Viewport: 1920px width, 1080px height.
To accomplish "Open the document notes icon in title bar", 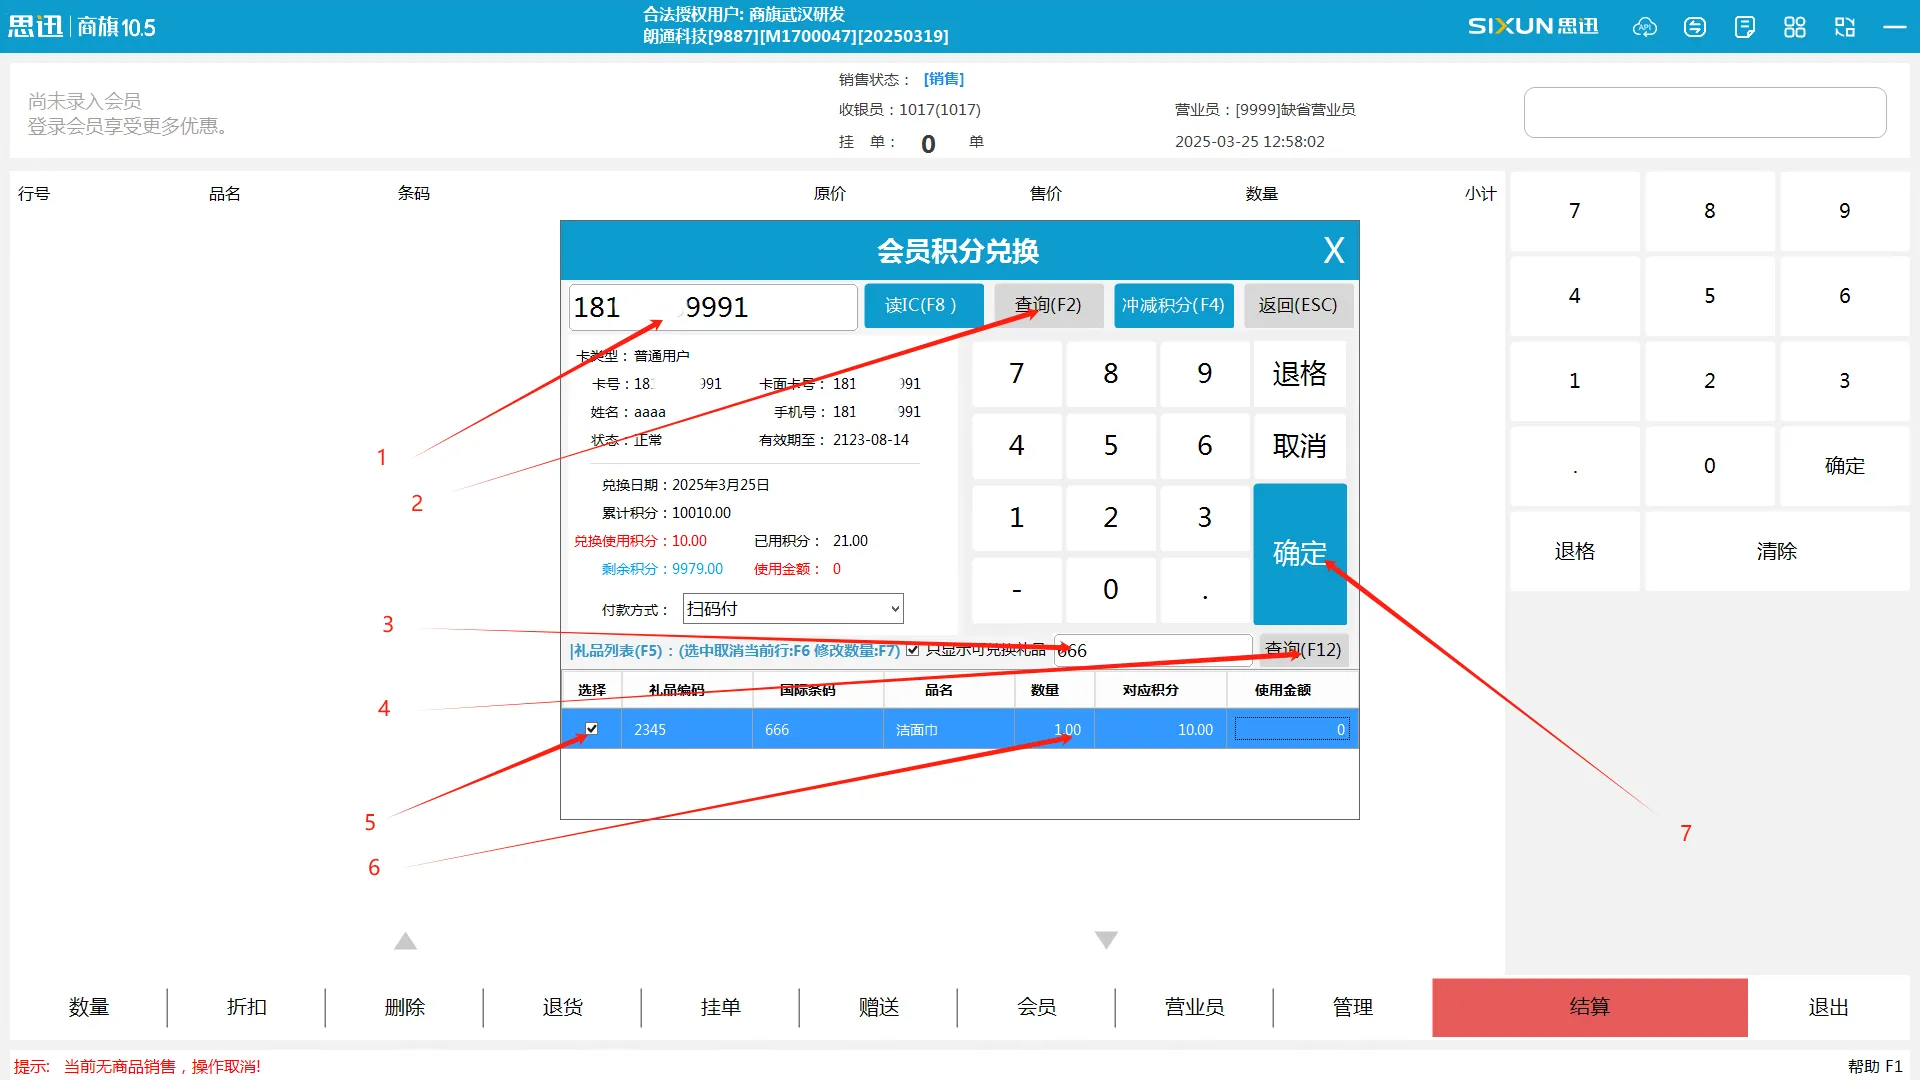I will coord(1745,27).
